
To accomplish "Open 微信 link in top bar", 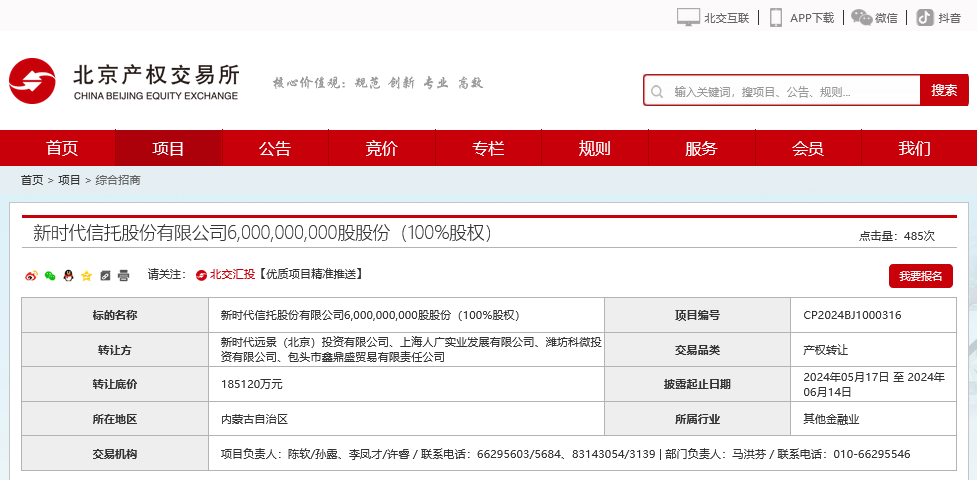I will click(875, 17).
